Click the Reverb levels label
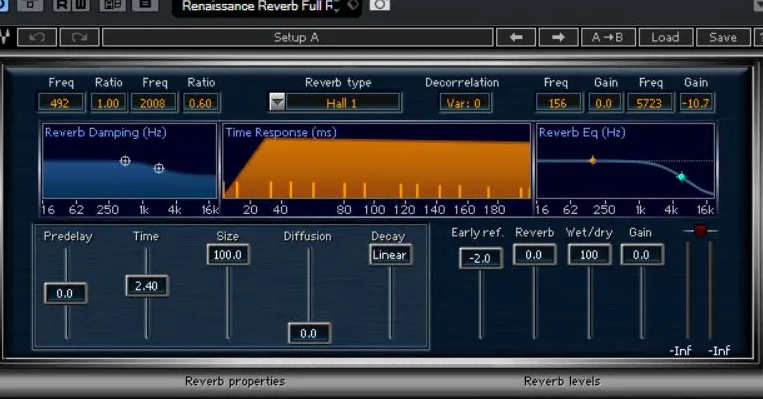 562,381
